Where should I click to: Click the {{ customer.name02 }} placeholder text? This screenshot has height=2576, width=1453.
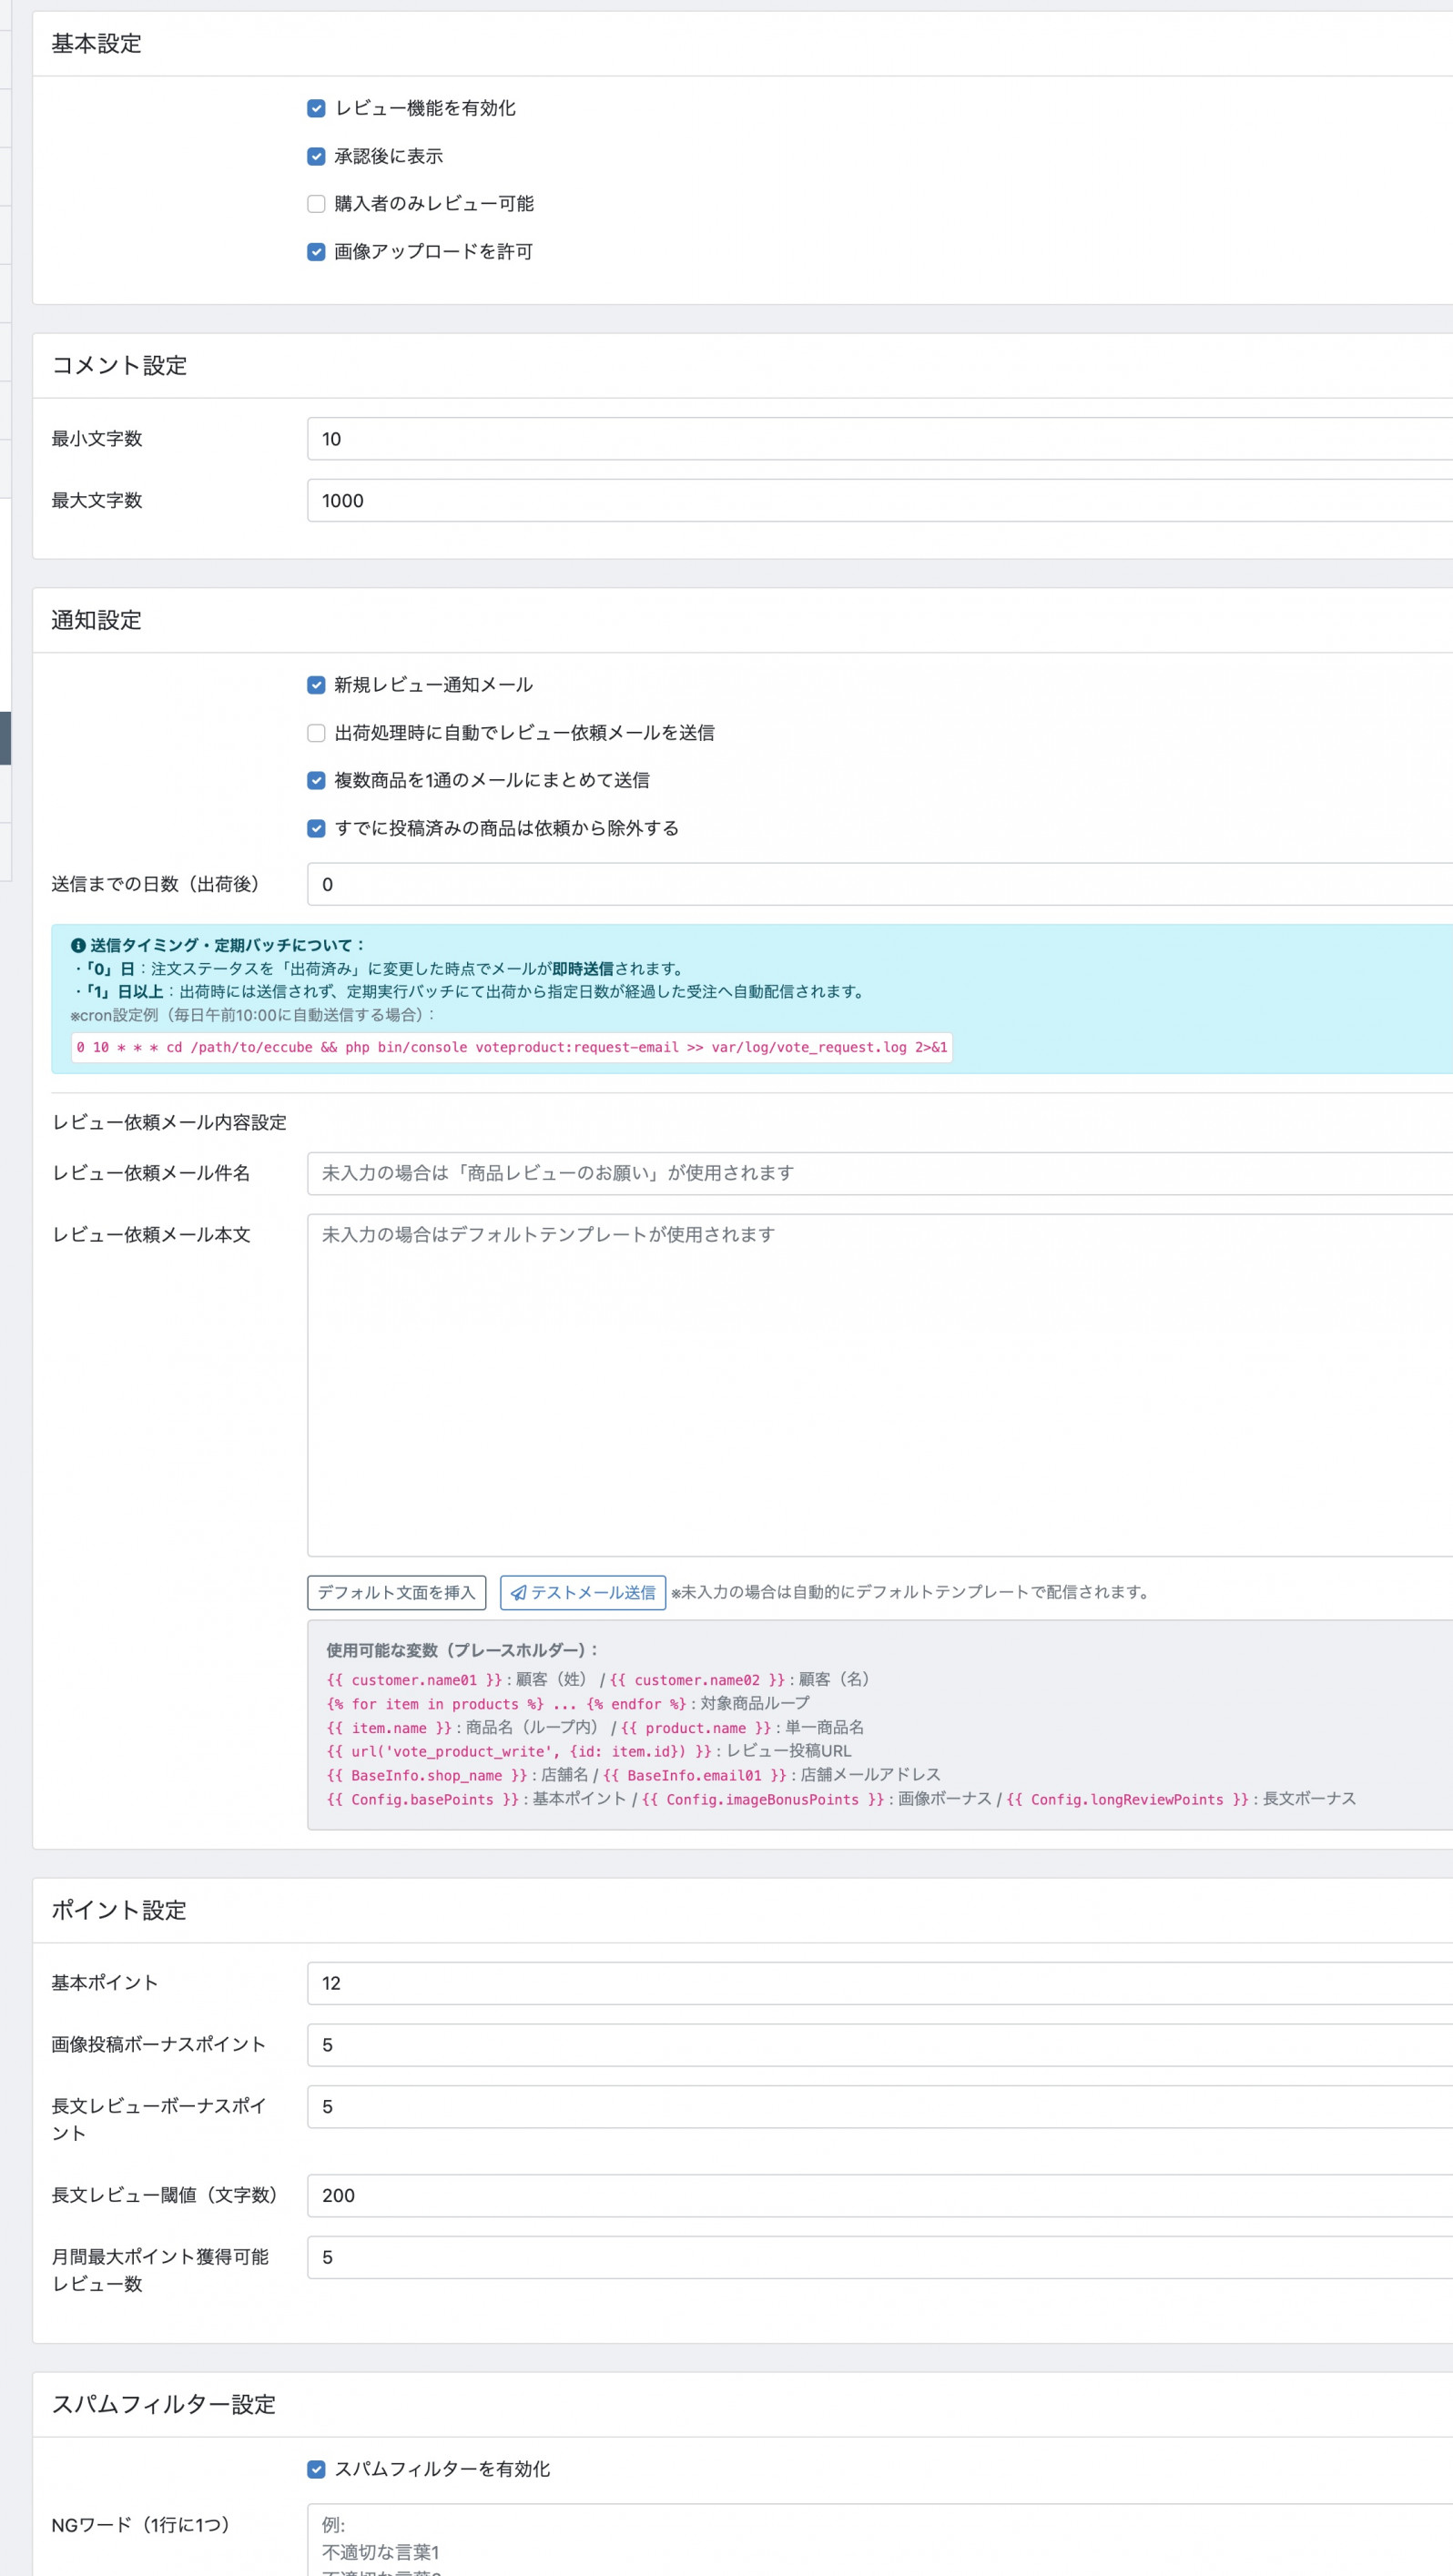pyautogui.click(x=698, y=1680)
